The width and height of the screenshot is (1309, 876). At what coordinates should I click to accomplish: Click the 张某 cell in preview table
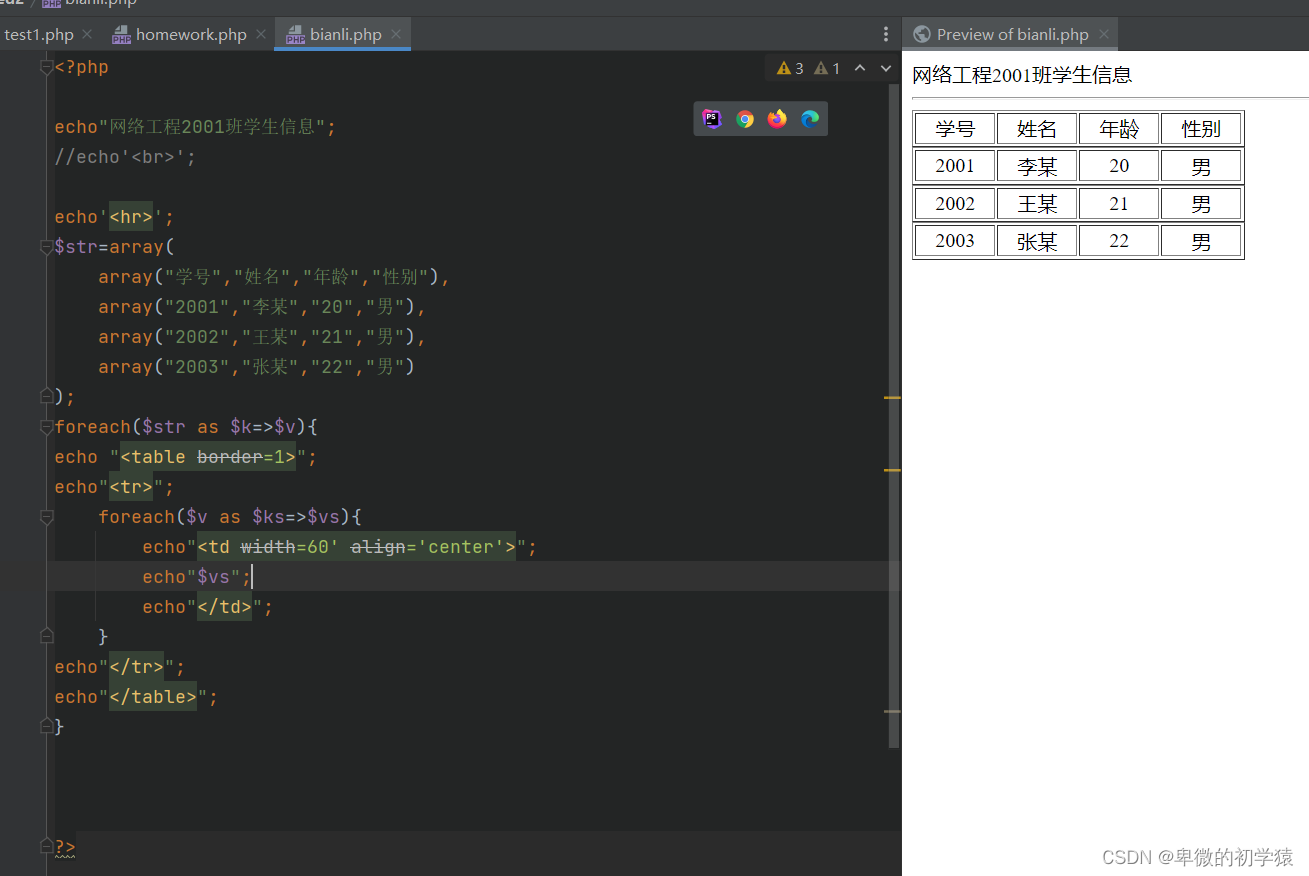point(1037,241)
